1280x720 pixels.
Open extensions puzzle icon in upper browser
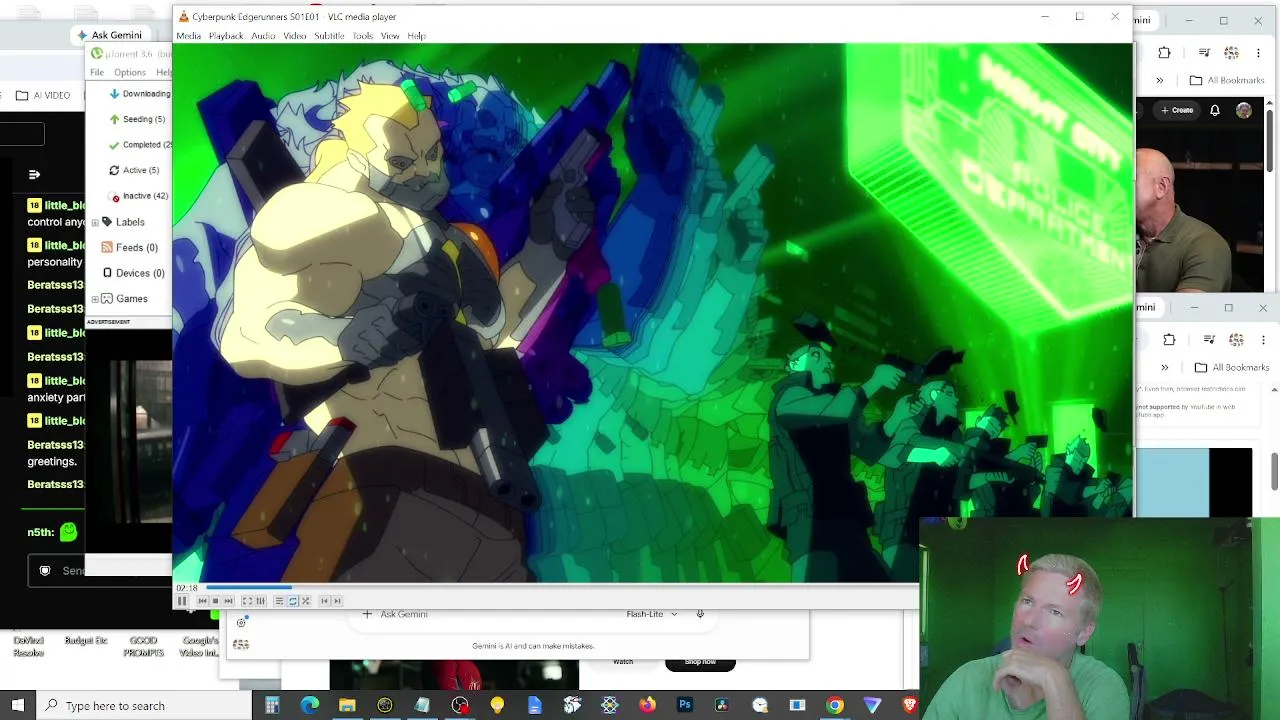tap(1164, 53)
